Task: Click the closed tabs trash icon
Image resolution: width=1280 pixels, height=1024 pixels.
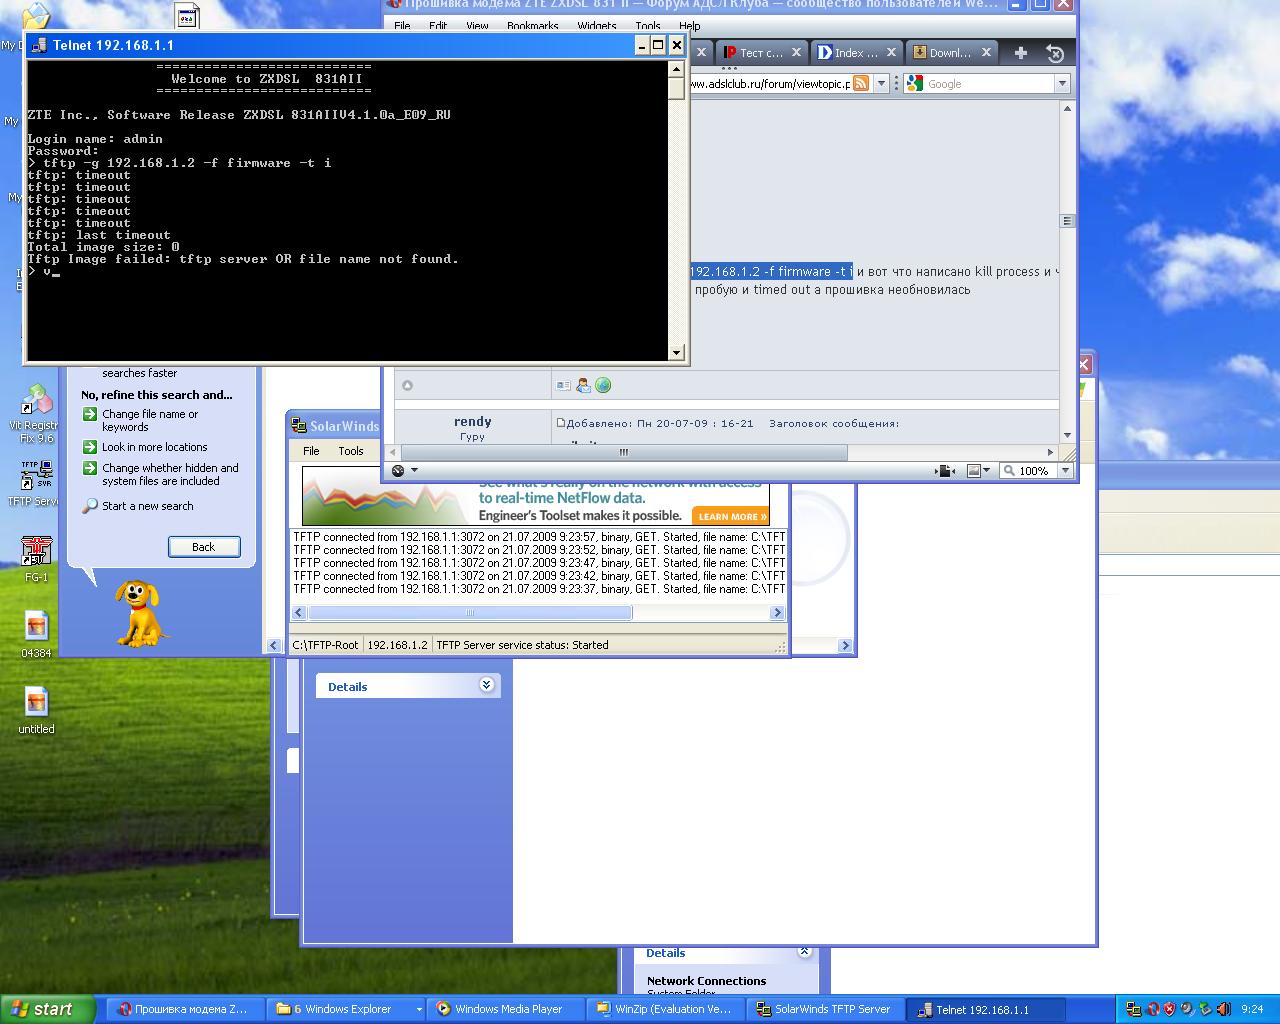Action: tap(1054, 53)
